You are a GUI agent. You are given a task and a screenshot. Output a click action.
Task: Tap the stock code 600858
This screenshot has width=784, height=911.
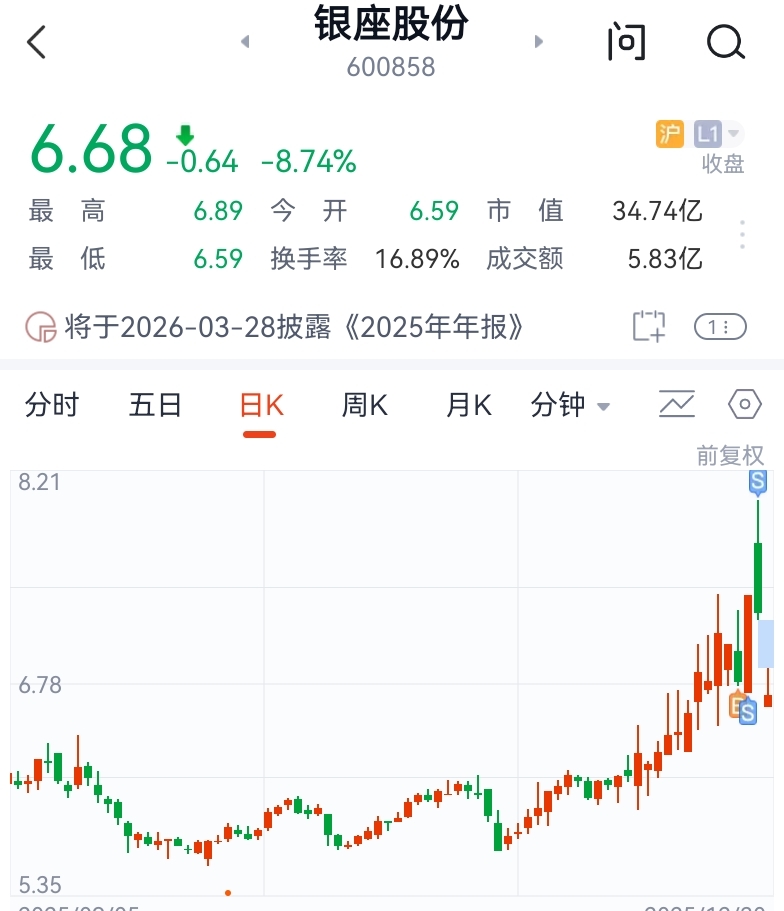[391, 67]
